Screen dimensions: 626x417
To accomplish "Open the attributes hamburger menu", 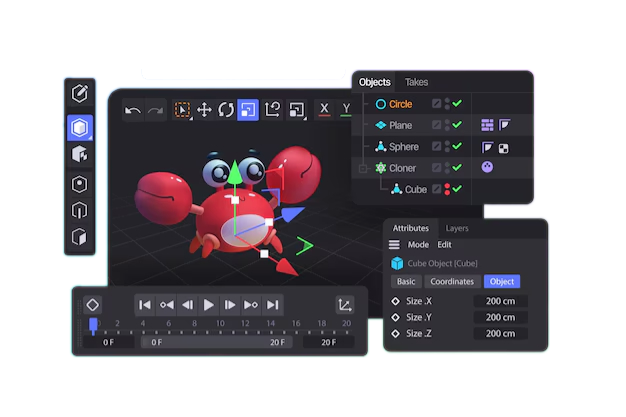I will point(394,244).
